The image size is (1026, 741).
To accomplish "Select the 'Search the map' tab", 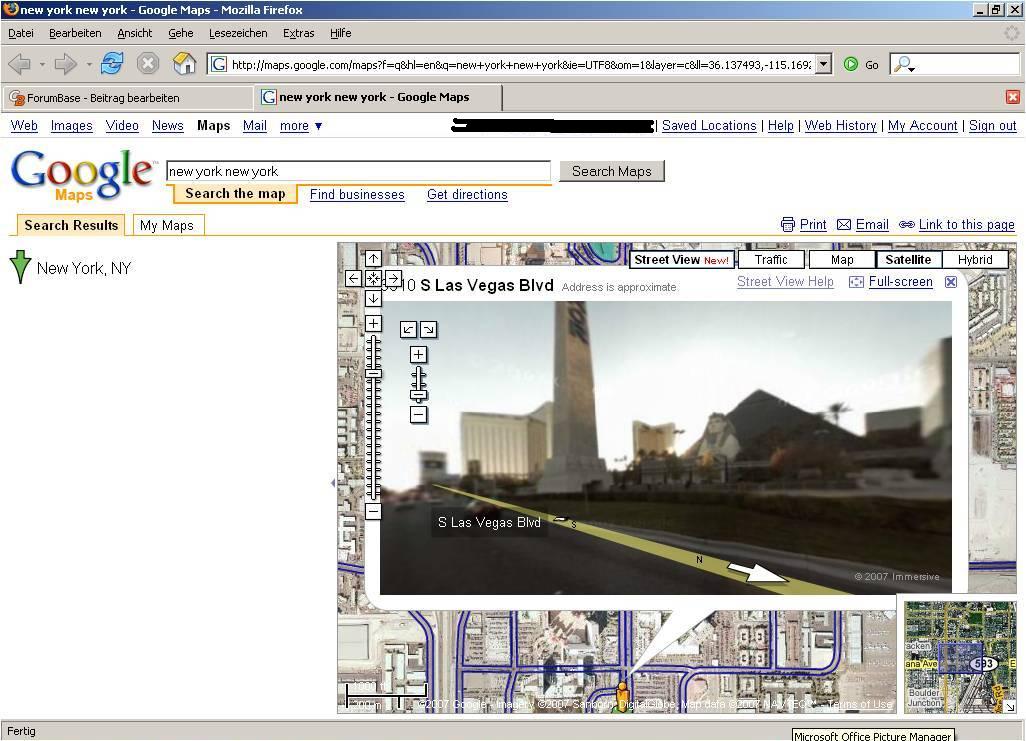I will [235, 194].
